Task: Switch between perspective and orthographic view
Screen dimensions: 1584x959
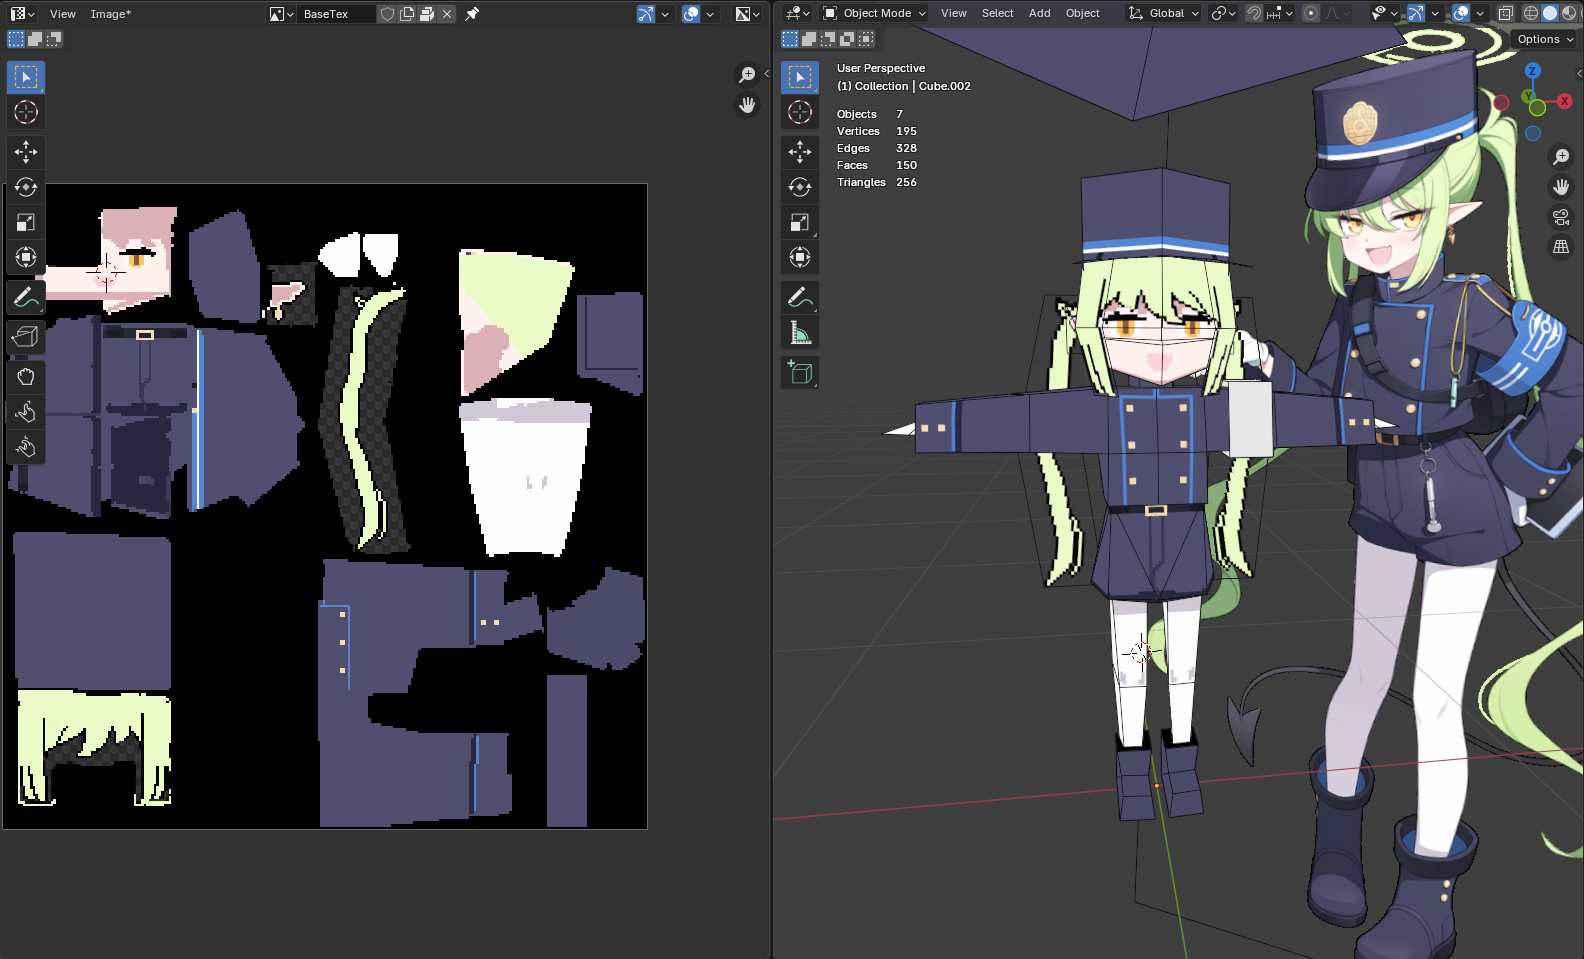Action: pyautogui.click(x=1561, y=247)
